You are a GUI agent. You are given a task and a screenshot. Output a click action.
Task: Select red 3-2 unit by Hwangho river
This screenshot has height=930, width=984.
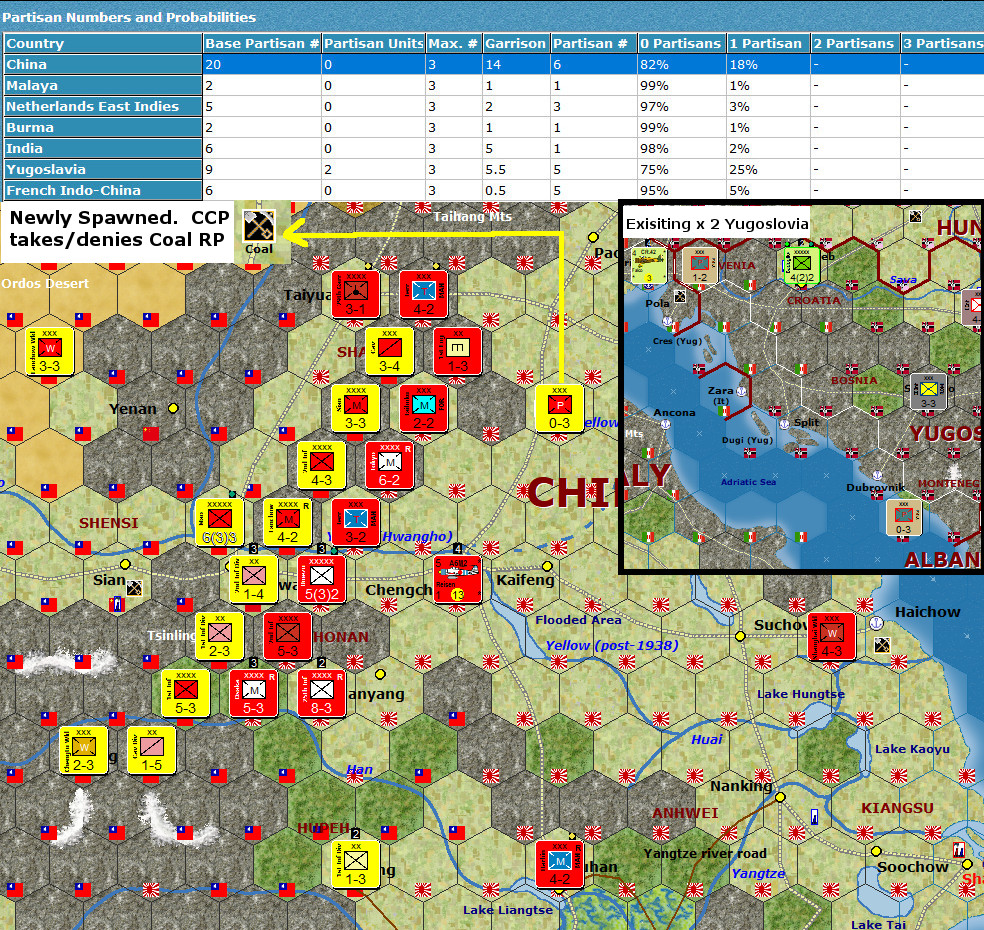pyautogui.click(x=355, y=522)
